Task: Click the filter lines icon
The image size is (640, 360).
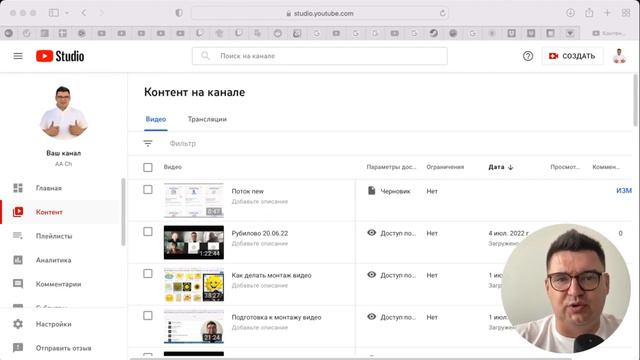Action: 148,143
